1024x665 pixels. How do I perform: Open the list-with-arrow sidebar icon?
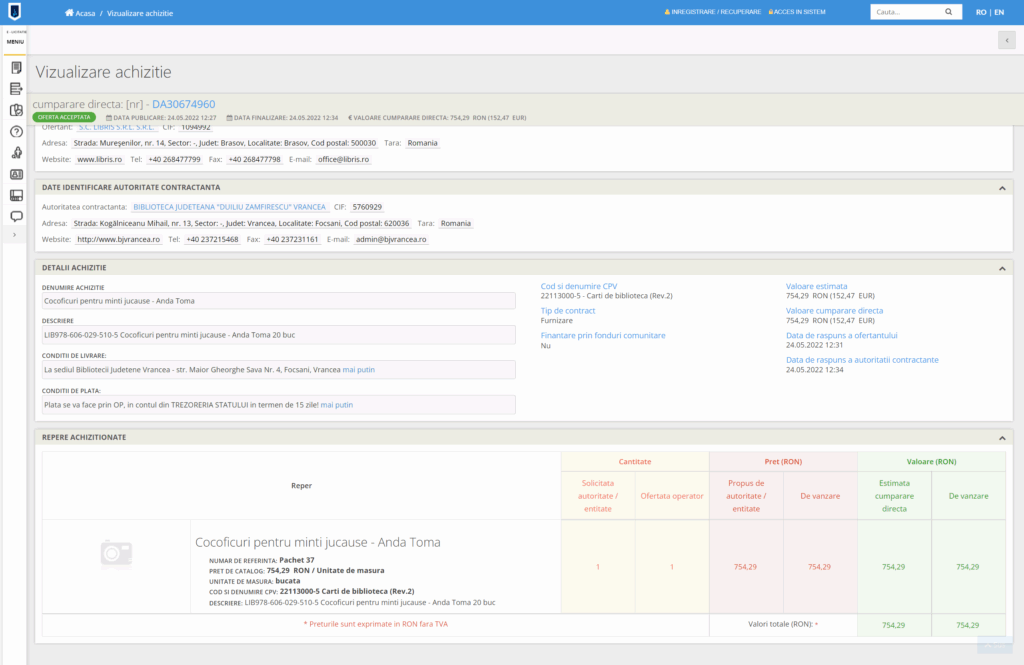pos(16,89)
